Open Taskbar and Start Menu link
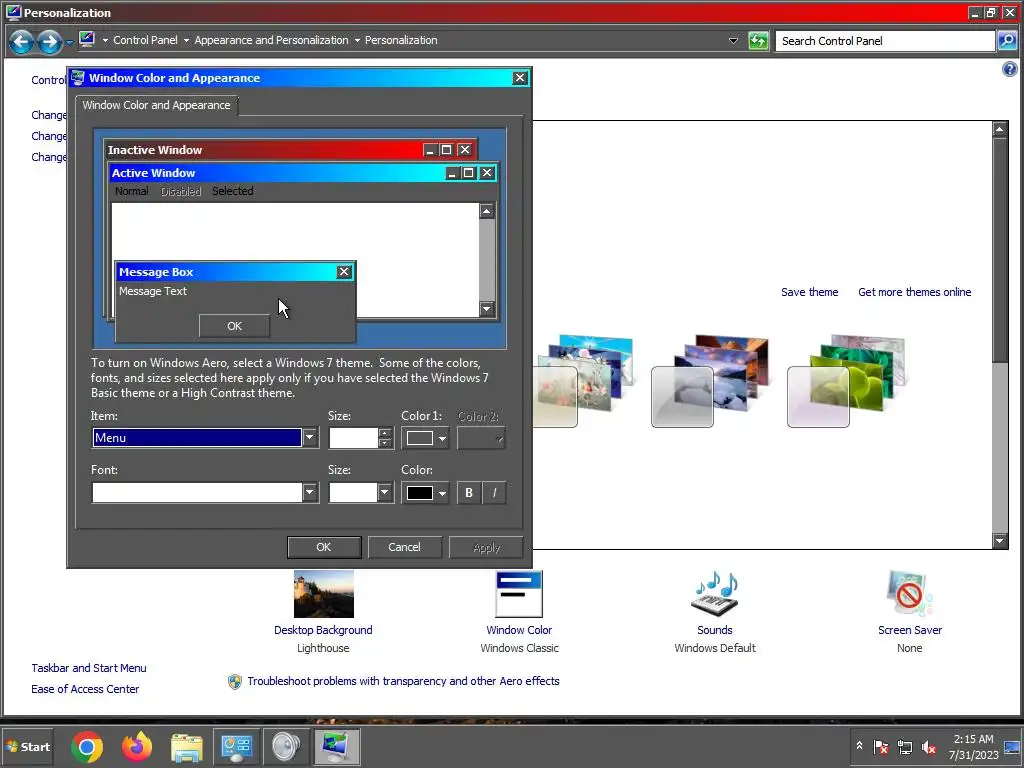 click(89, 668)
